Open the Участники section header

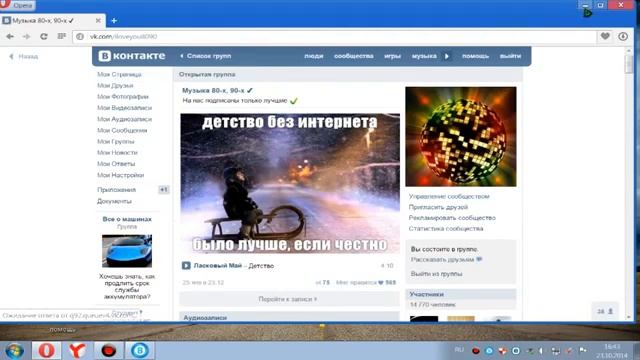(461, 294)
